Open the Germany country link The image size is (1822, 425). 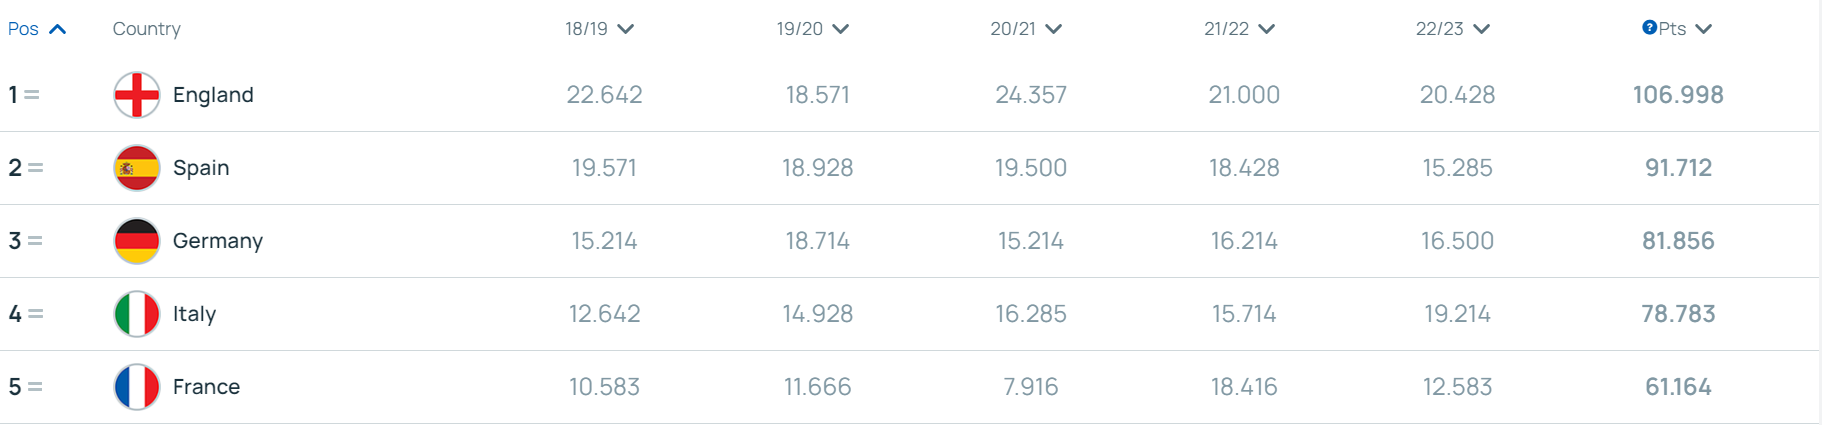(x=217, y=241)
